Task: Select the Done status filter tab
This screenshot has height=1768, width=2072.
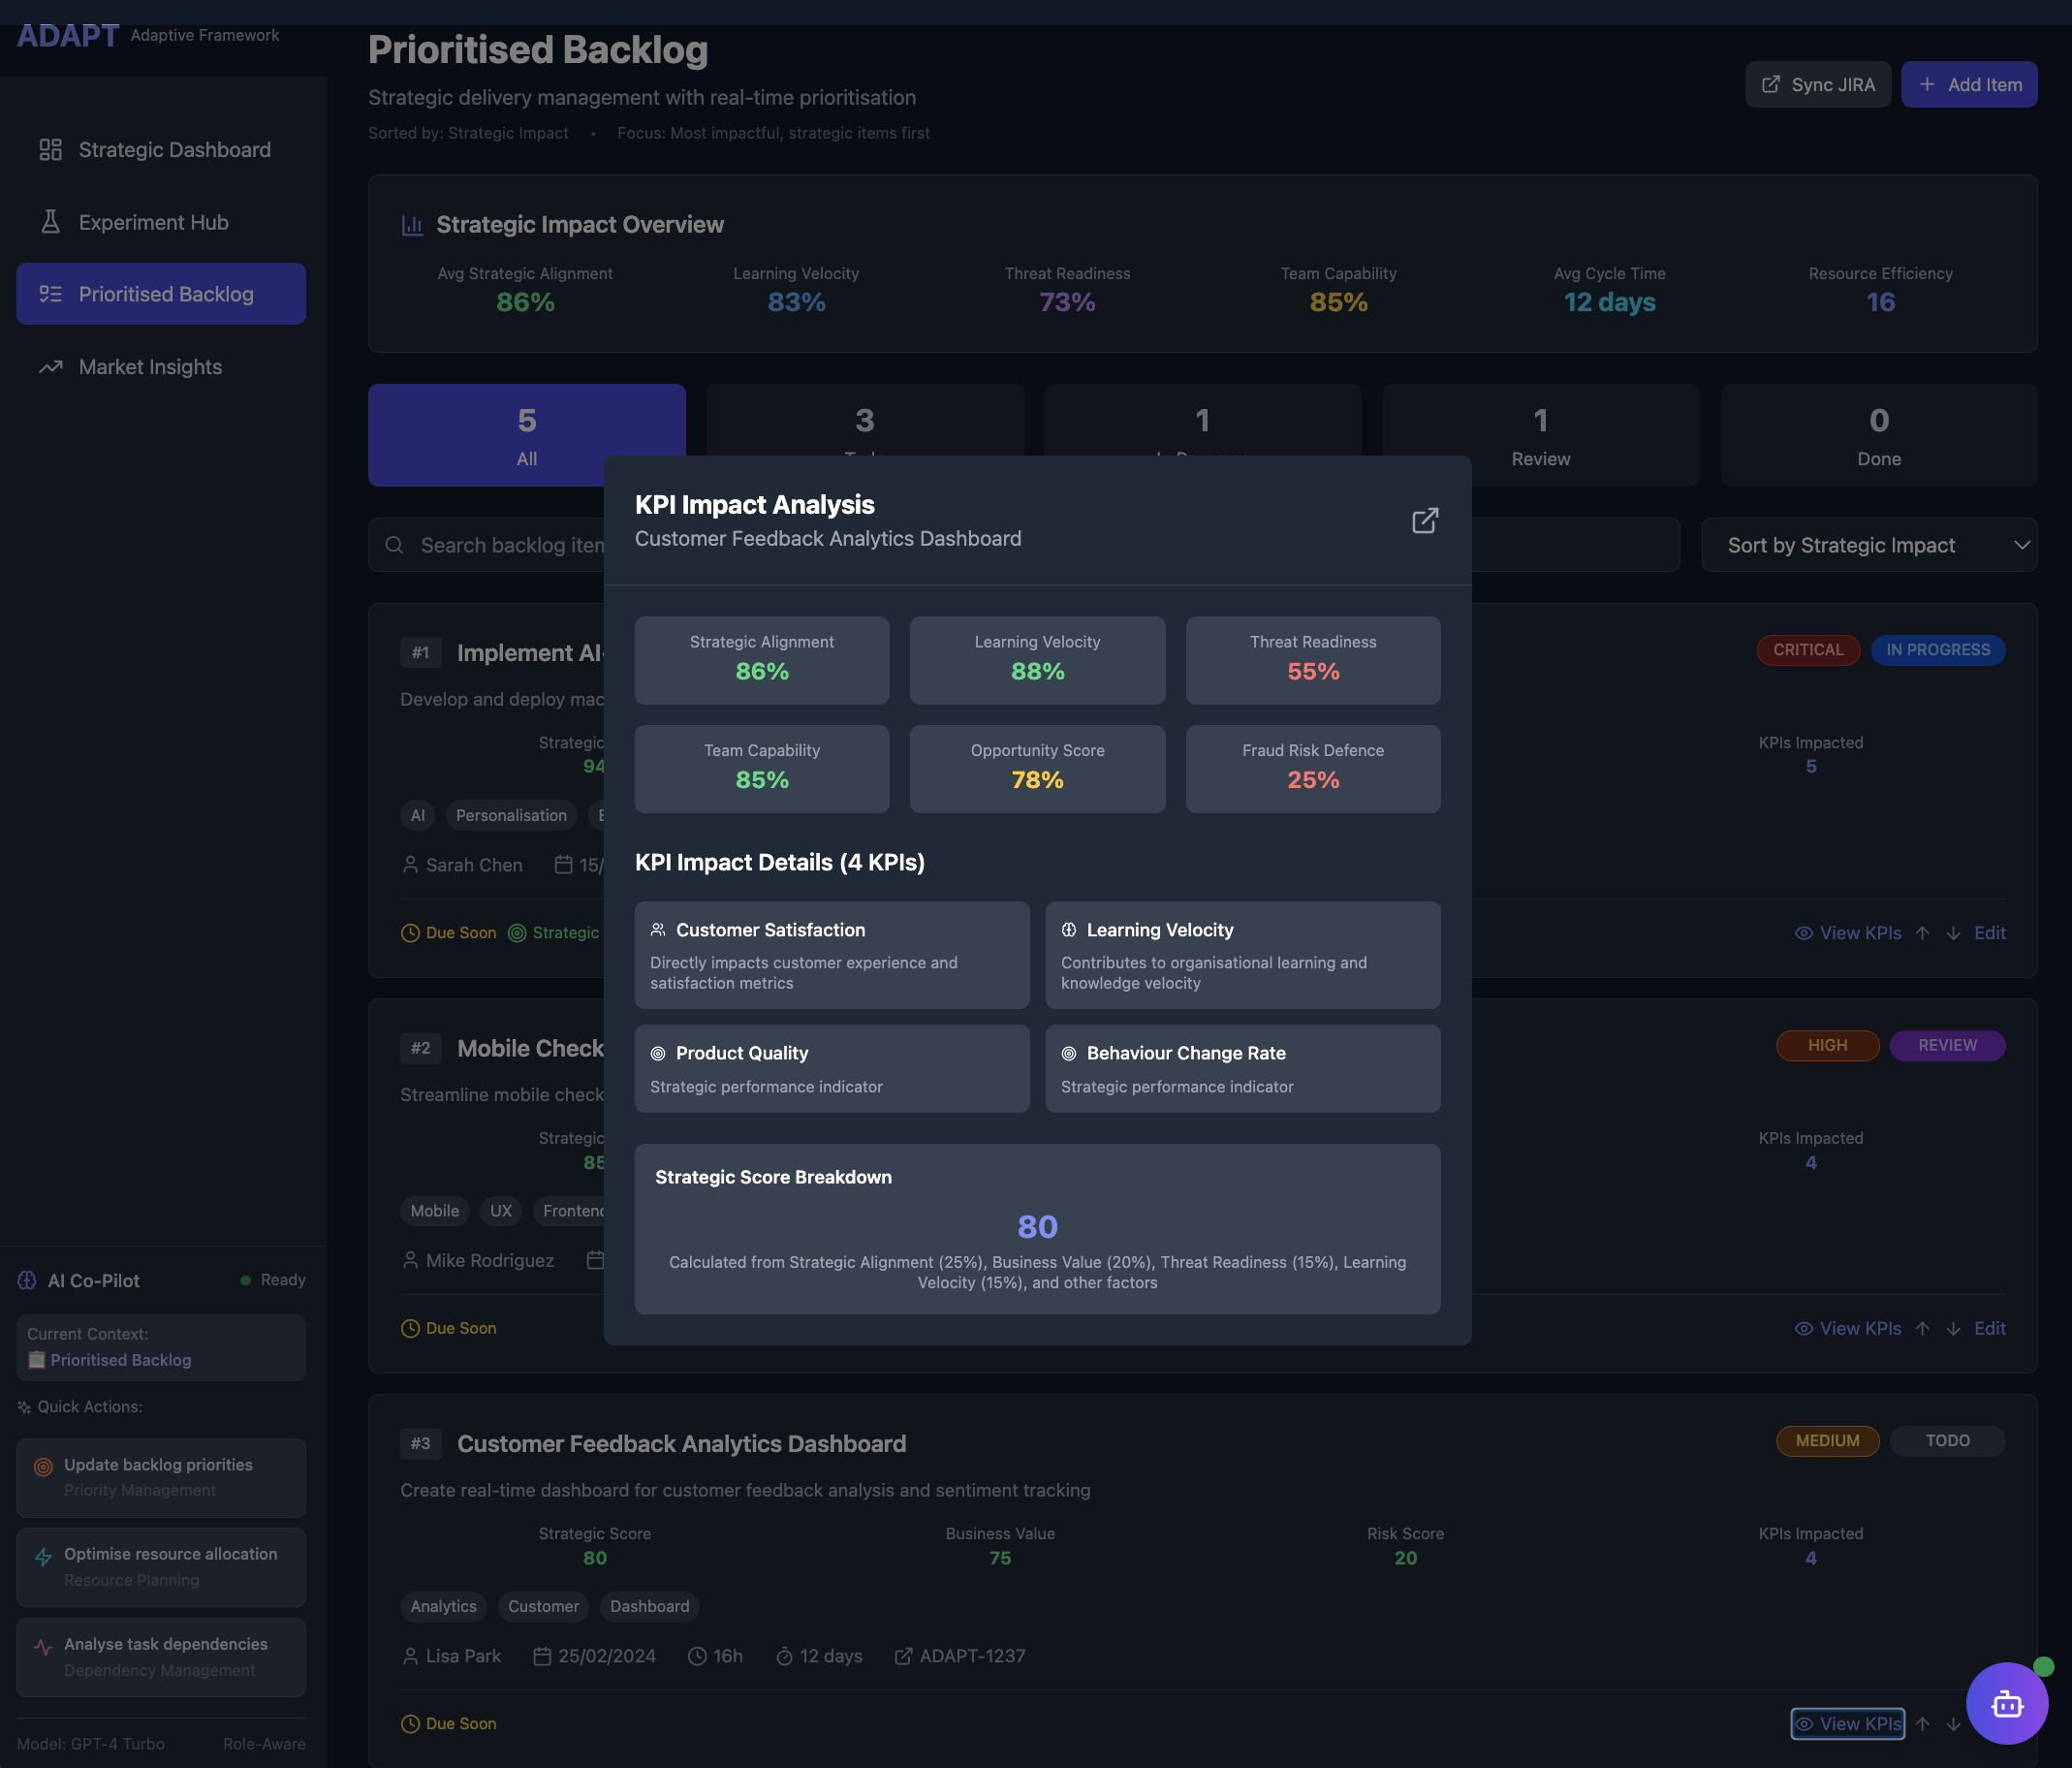Action: click(x=1878, y=436)
